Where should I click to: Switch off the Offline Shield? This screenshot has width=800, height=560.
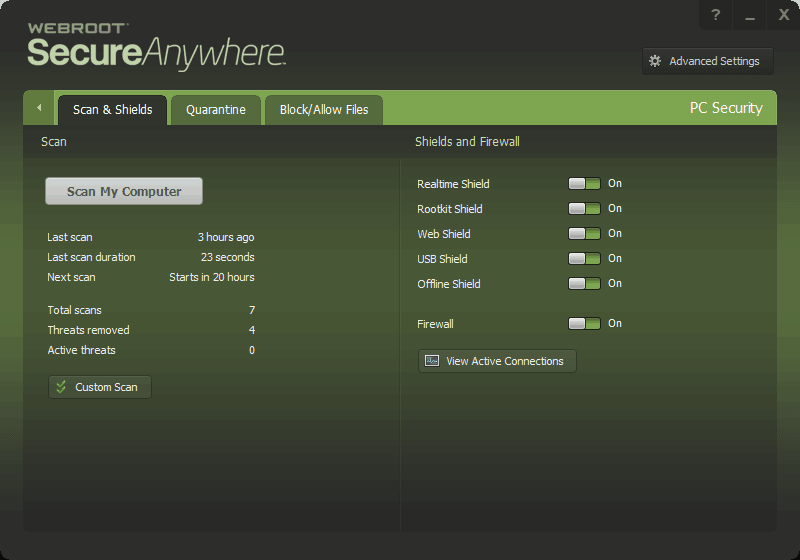click(584, 284)
